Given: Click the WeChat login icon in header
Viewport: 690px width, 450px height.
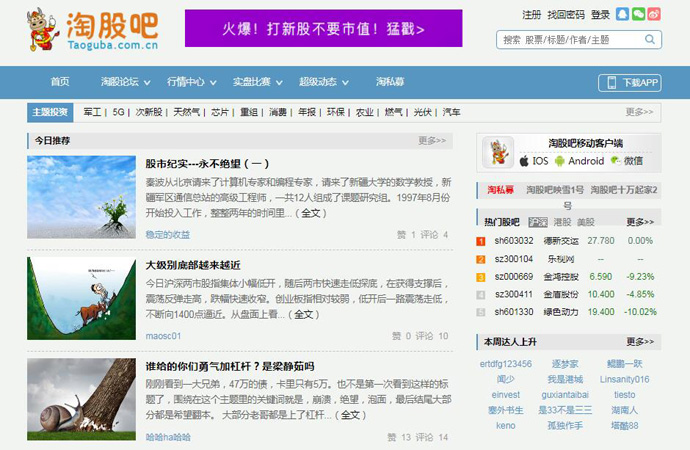Looking at the screenshot, I should coord(638,14).
